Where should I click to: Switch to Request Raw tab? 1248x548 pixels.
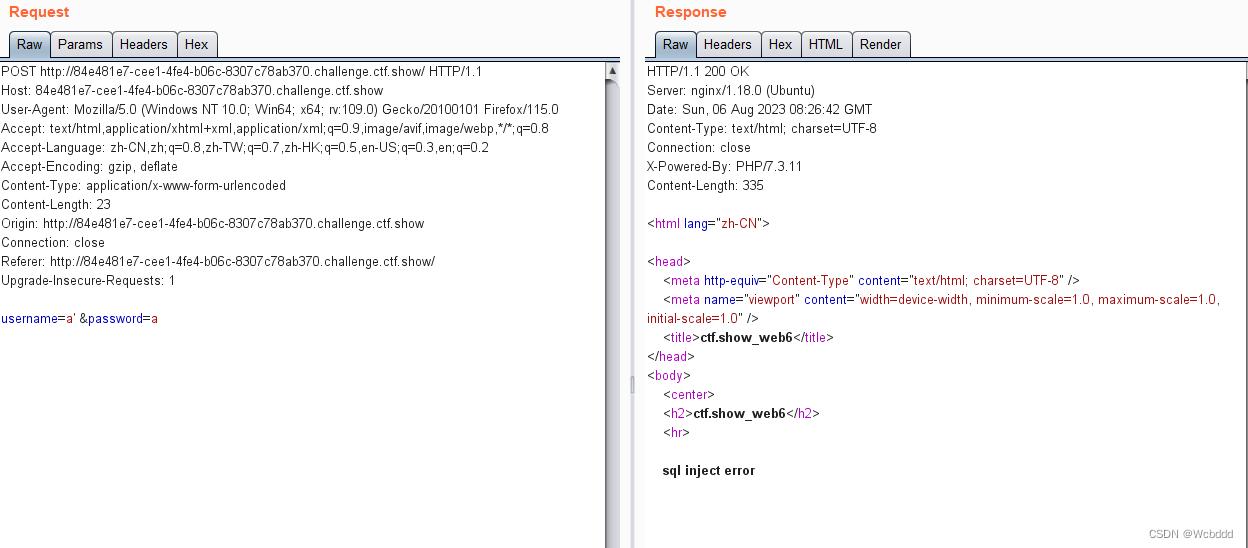[x=29, y=44]
